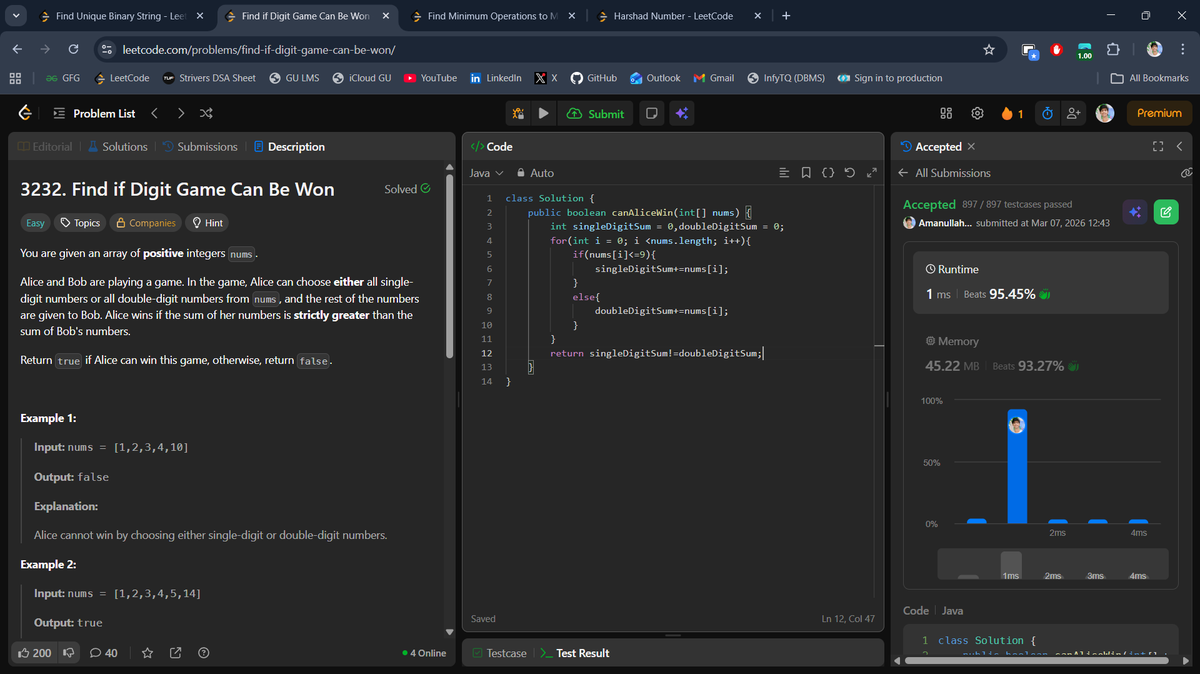Open the layout grid icon
This screenshot has height=674, width=1200.
point(946,113)
